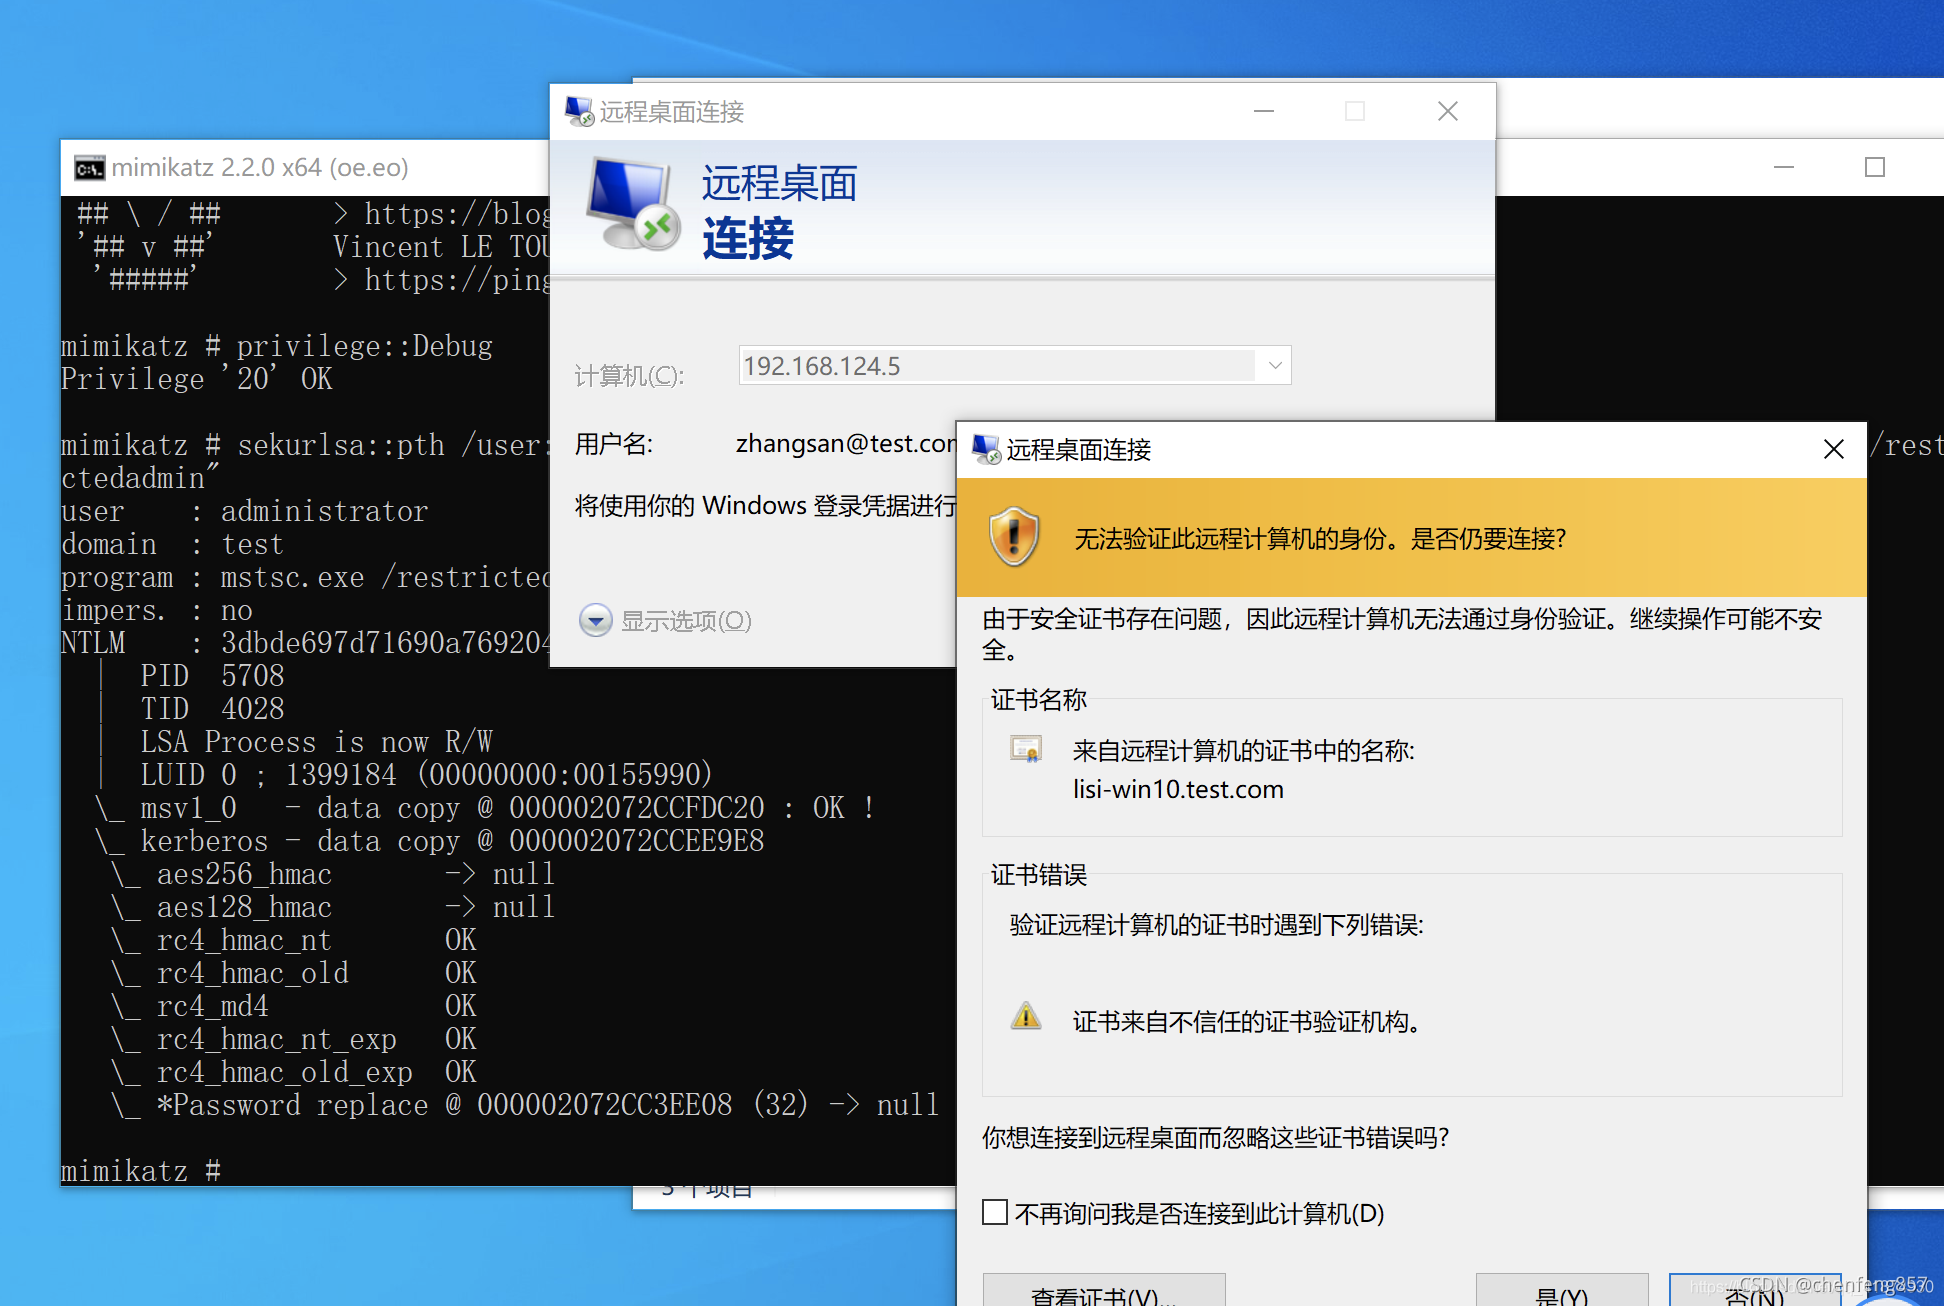
Task: Click the 'rc4_hmac_nt_exp OK' console line
Action: pos(294,1039)
